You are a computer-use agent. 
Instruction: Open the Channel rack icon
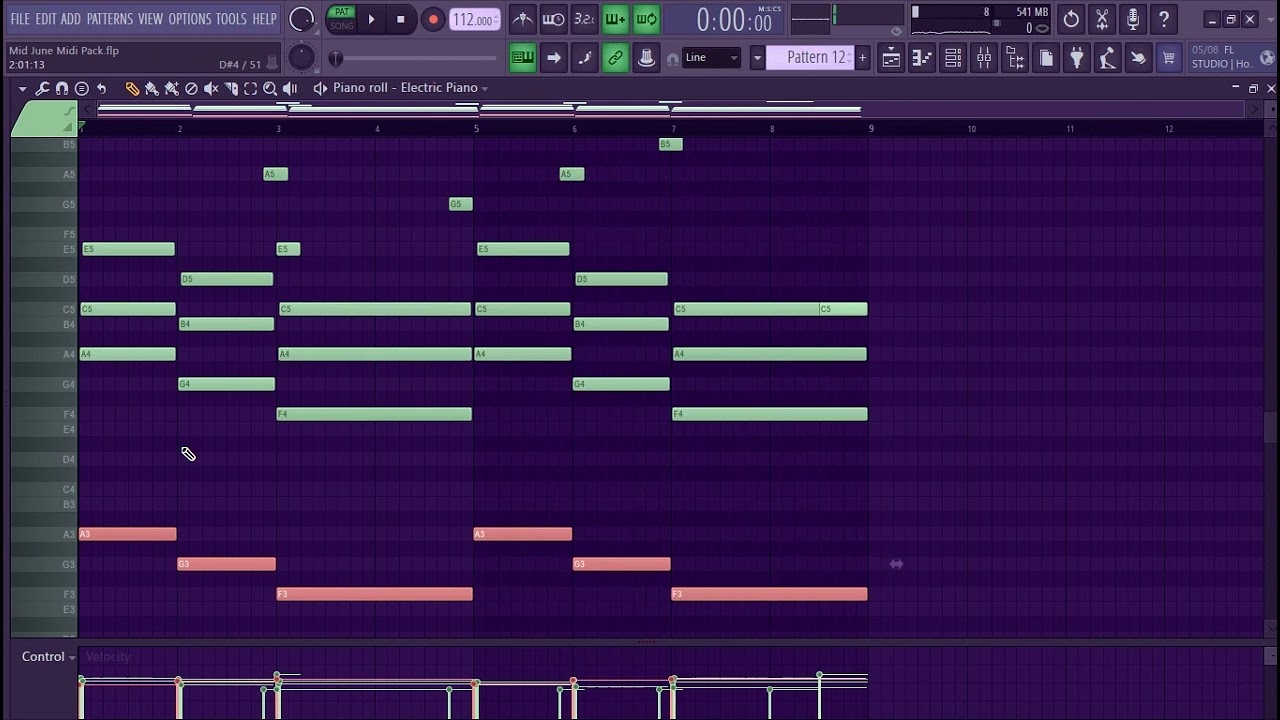pos(953,58)
